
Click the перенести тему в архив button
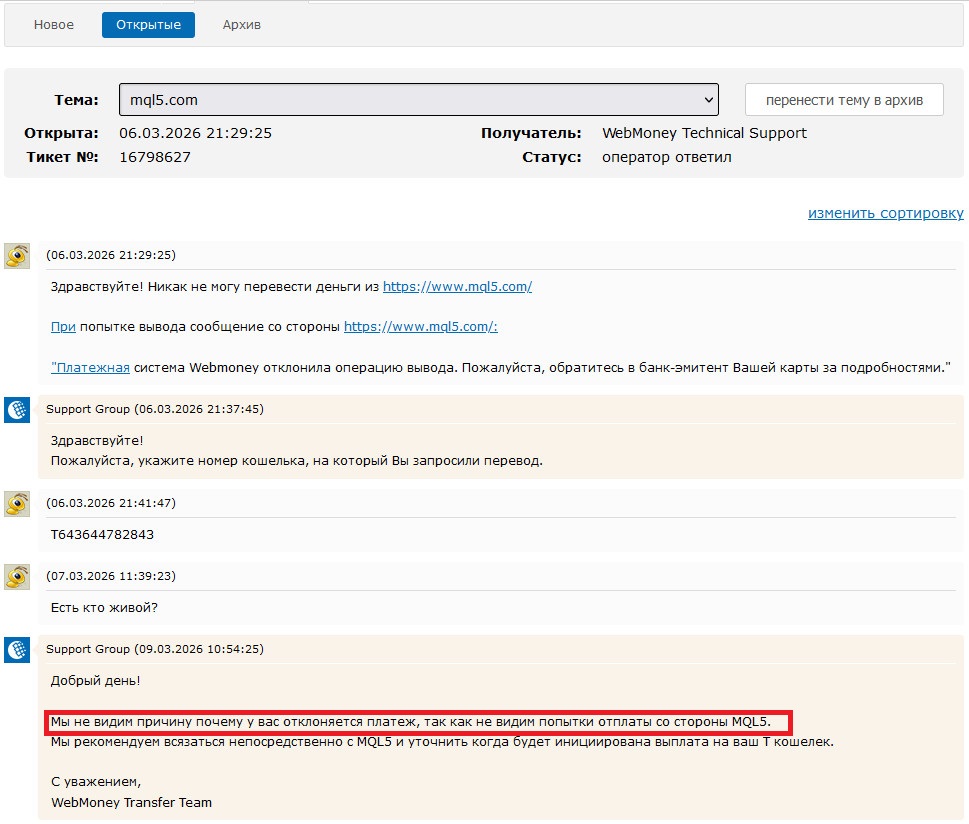click(x=844, y=100)
